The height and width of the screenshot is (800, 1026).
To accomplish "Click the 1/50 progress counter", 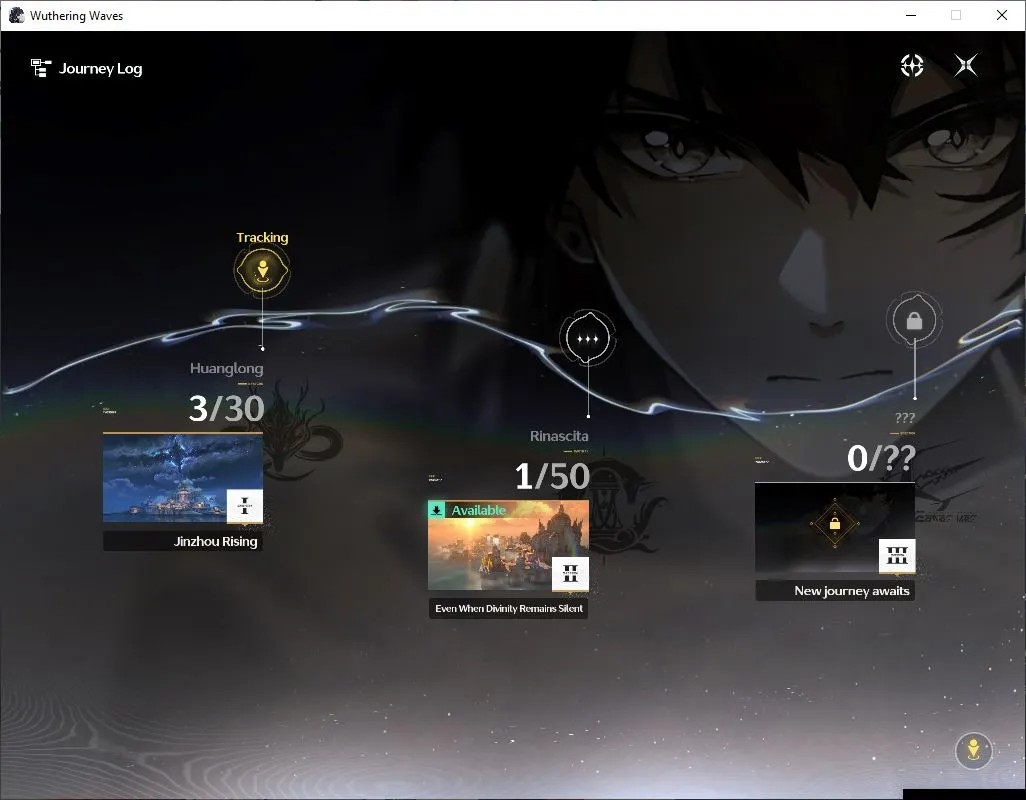I will pyautogui.click(x=552, y=476).
